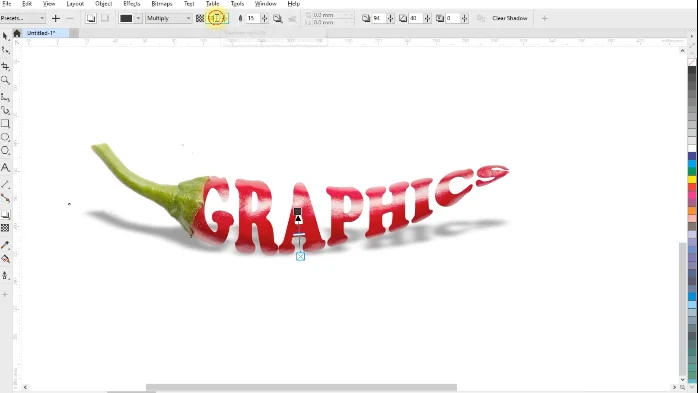Open the Layout menu

point(75,4)
